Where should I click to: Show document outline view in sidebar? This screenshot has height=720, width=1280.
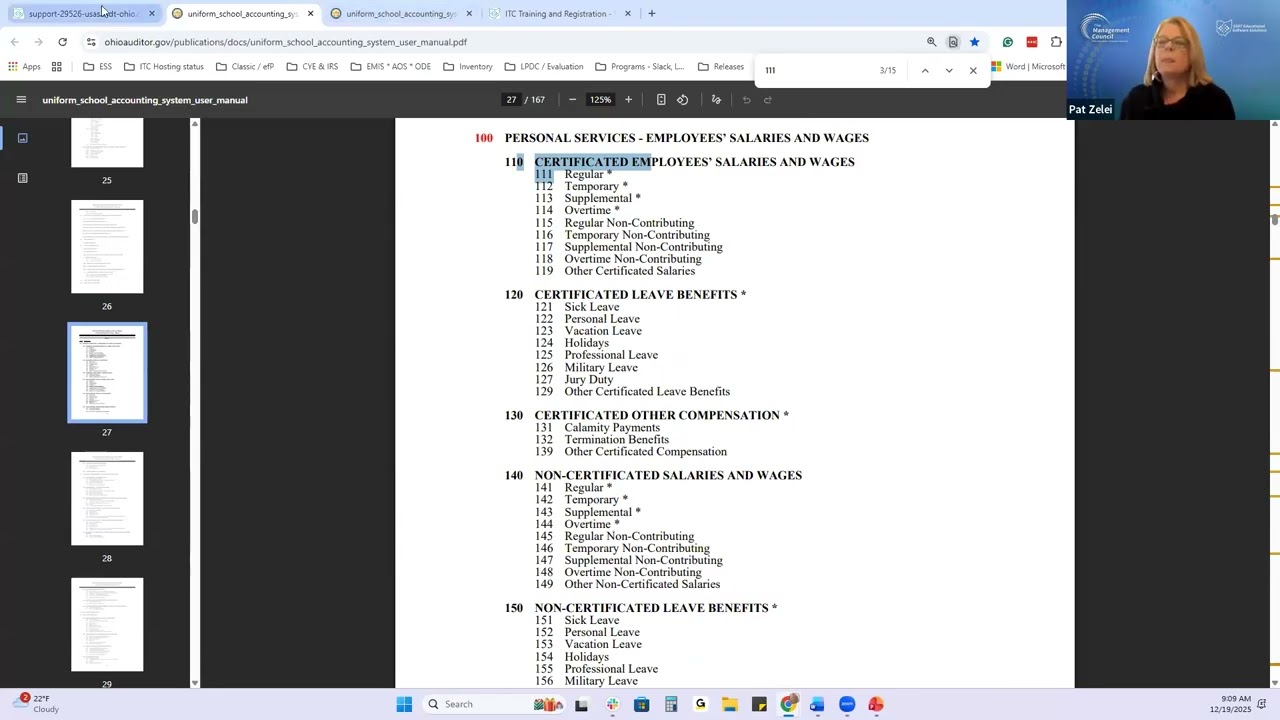(22, 178)
